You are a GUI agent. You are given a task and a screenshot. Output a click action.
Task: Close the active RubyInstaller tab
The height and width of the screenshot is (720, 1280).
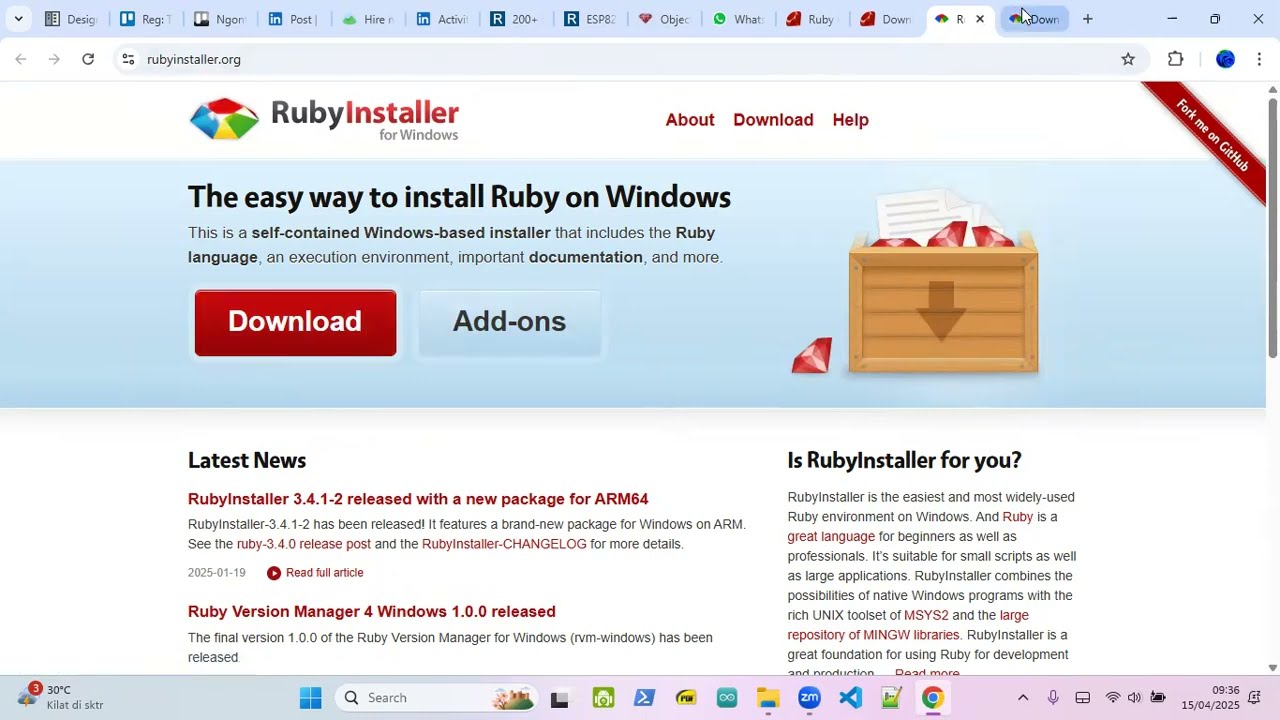click(980, 19)
